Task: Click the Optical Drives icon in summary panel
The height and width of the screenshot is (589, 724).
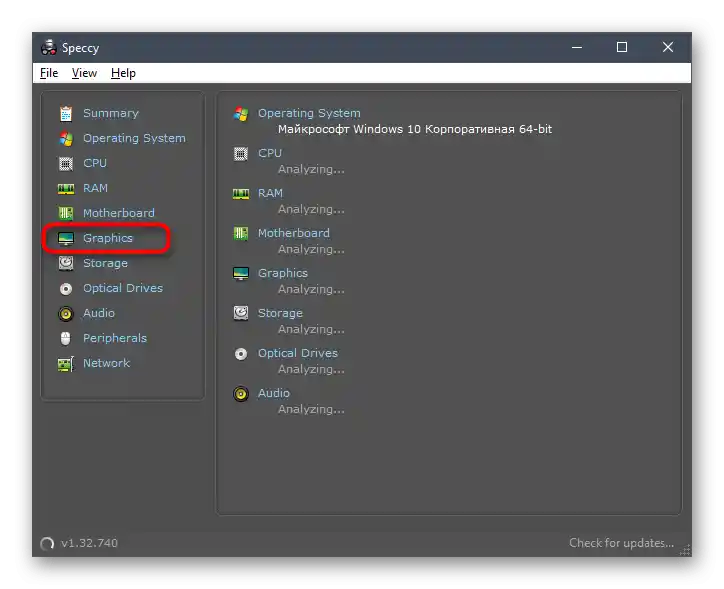Action: 241,354
